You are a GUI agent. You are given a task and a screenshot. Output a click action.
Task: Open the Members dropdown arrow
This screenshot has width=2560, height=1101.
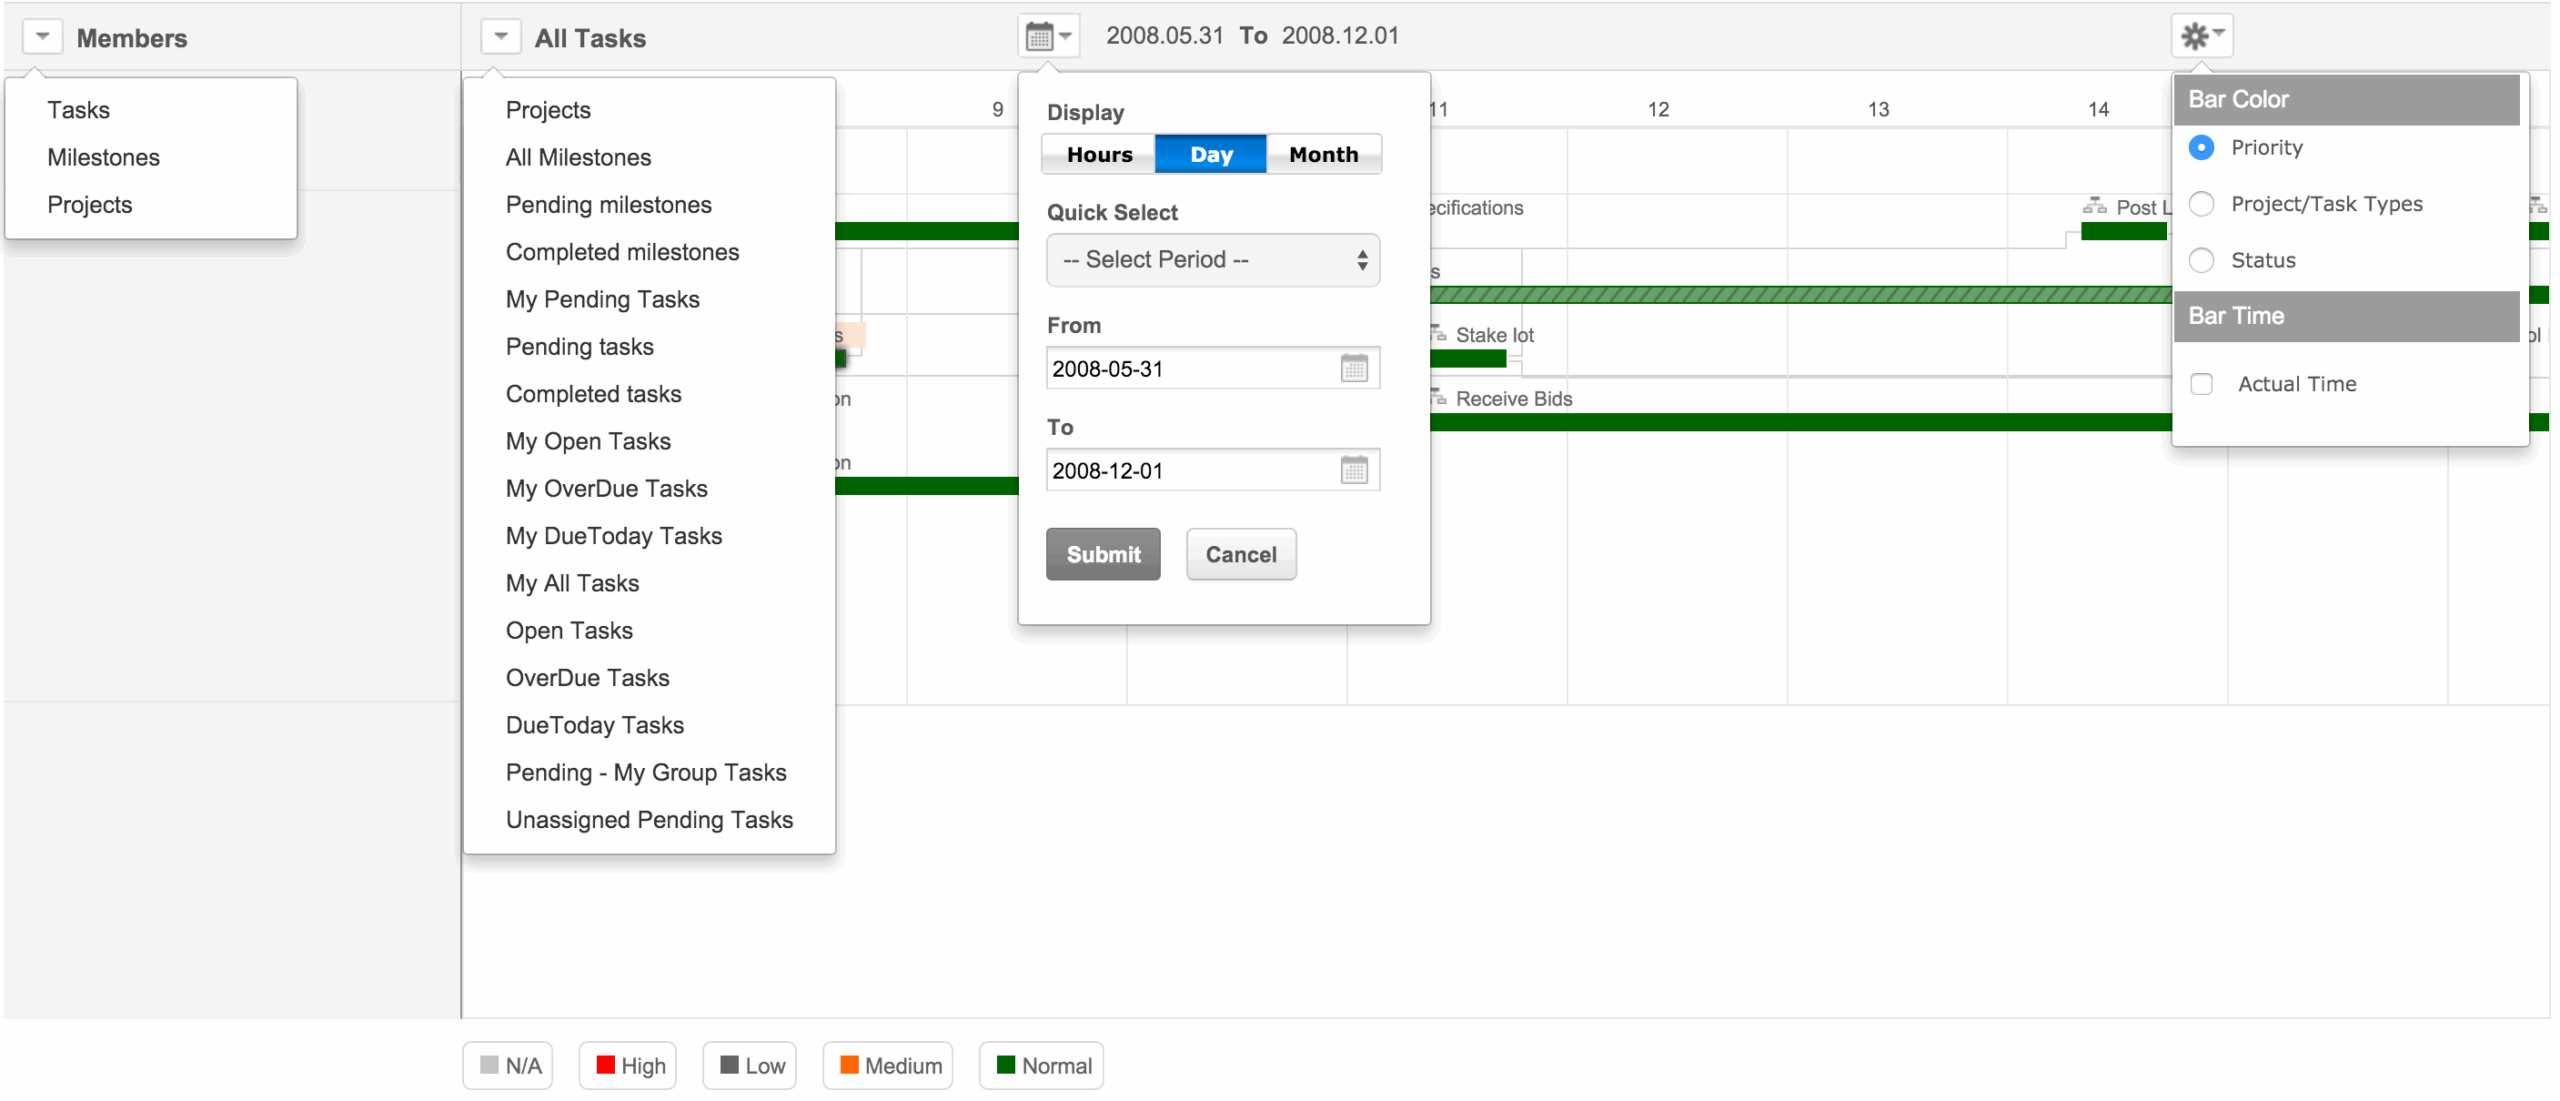(x=42, y=35)
